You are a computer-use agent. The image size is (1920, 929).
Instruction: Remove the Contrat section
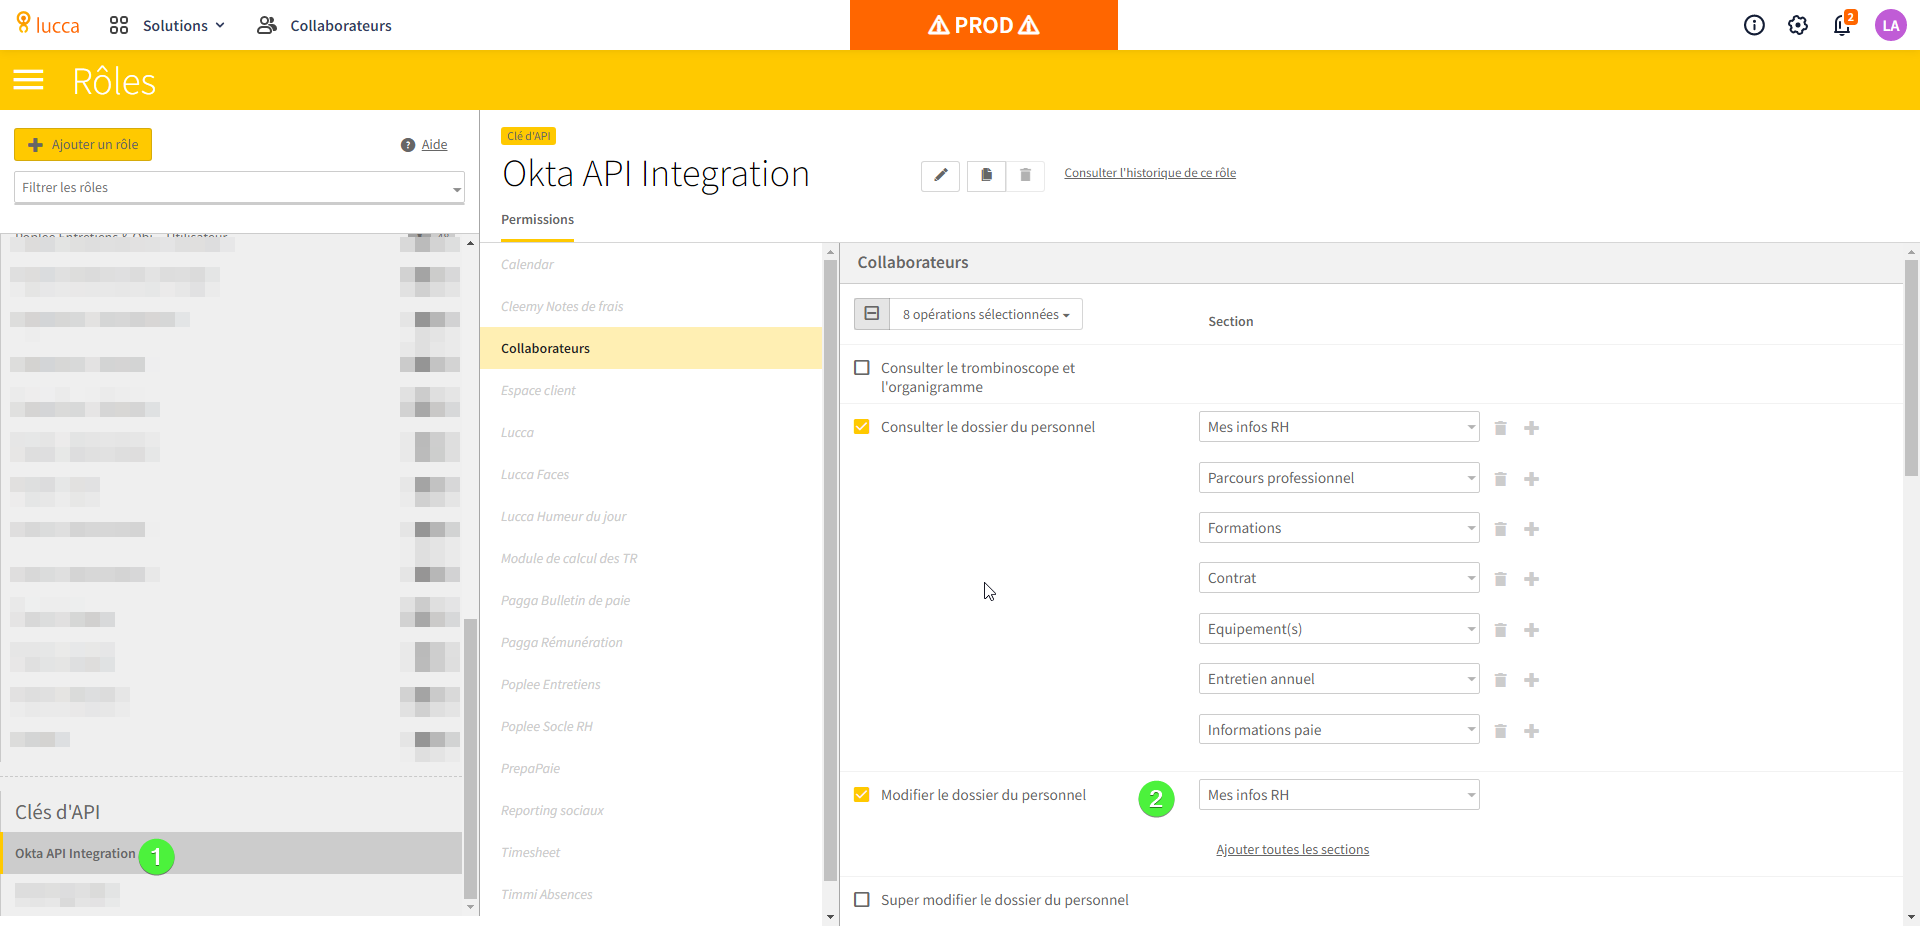(1500, 579)
